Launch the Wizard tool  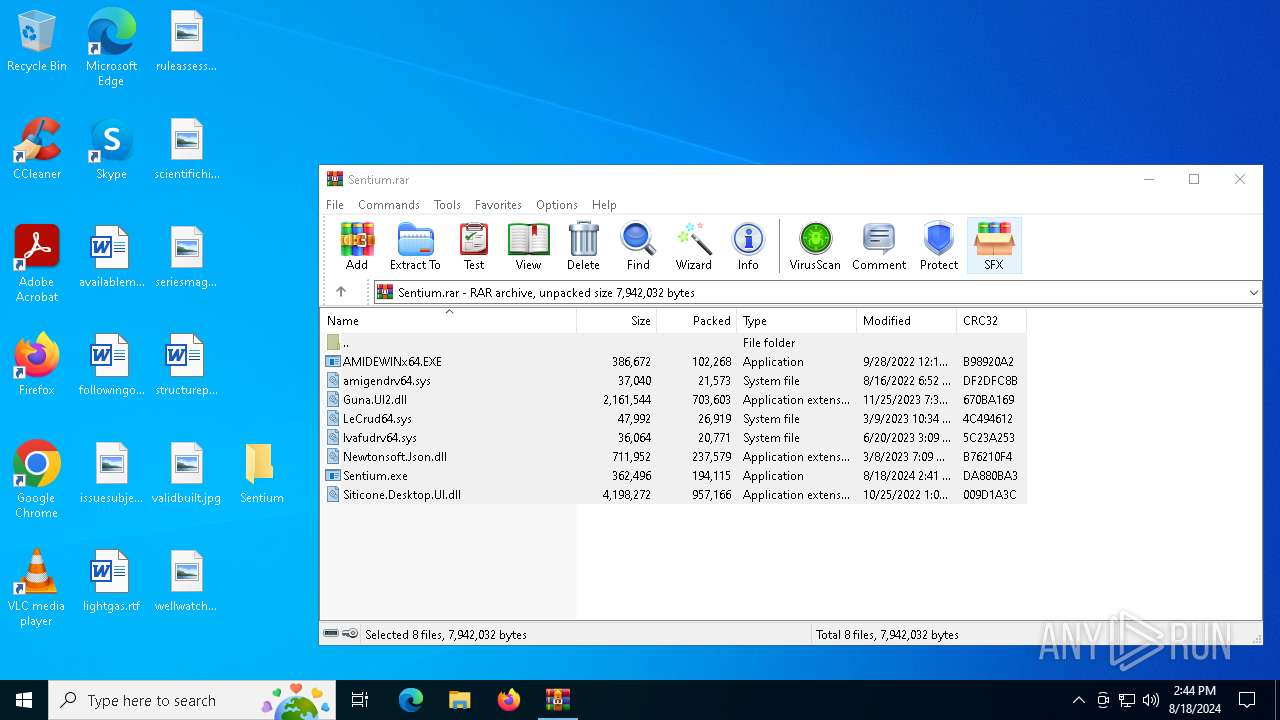693,246
